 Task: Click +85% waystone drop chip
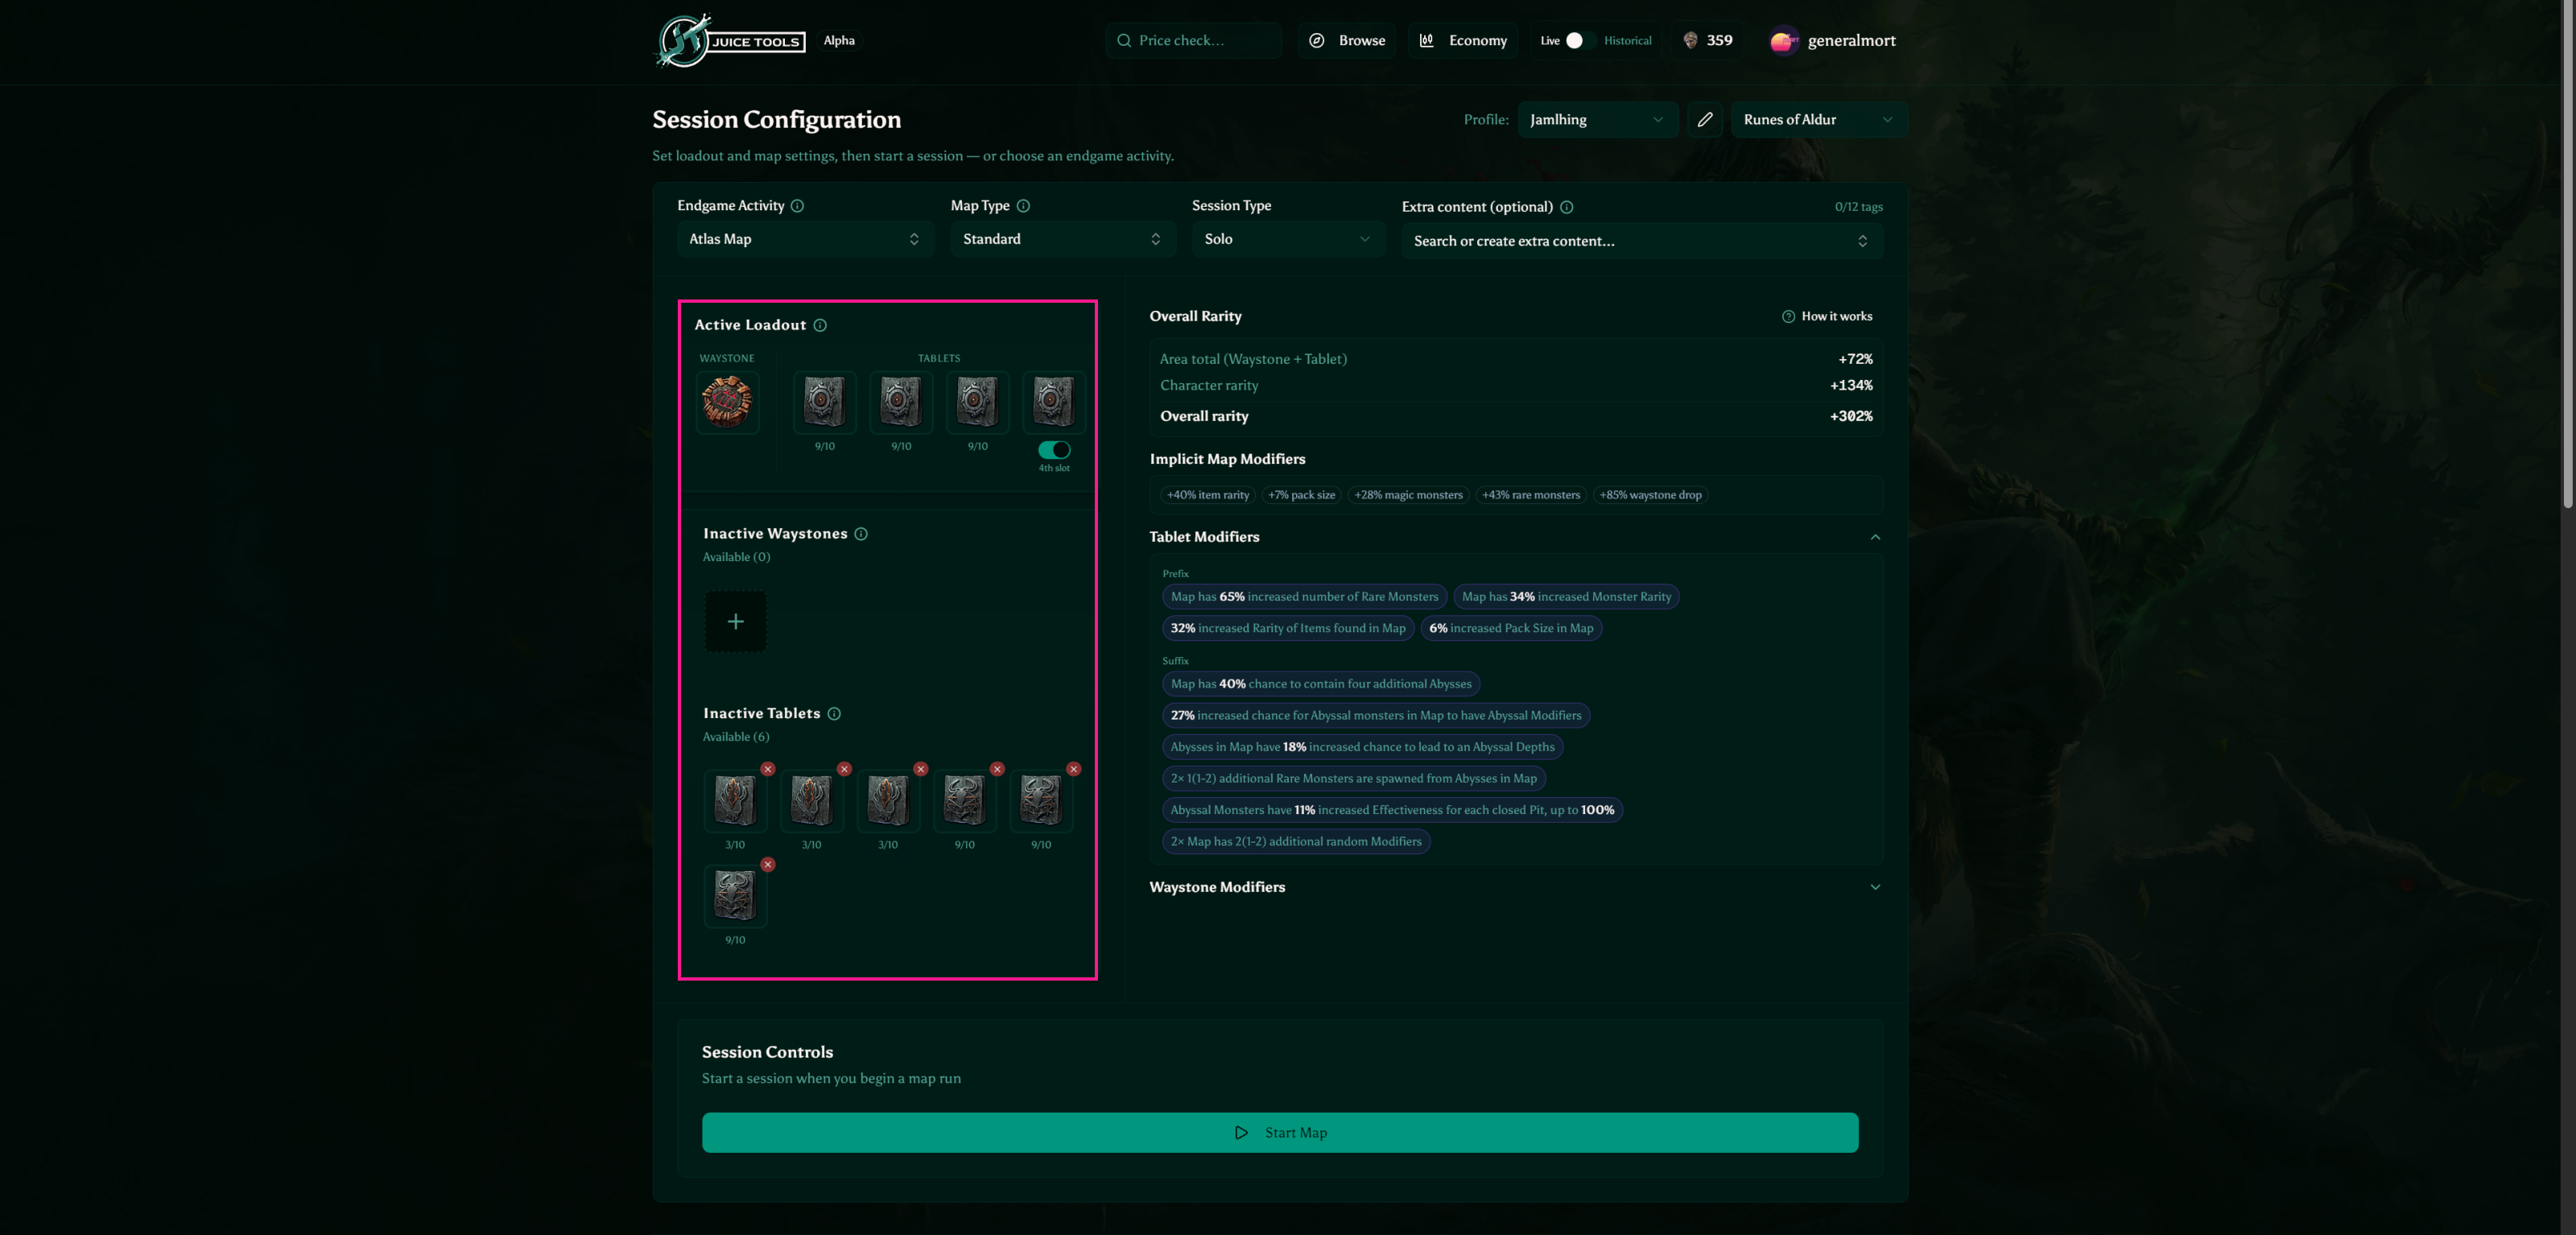coord(1650,495)
